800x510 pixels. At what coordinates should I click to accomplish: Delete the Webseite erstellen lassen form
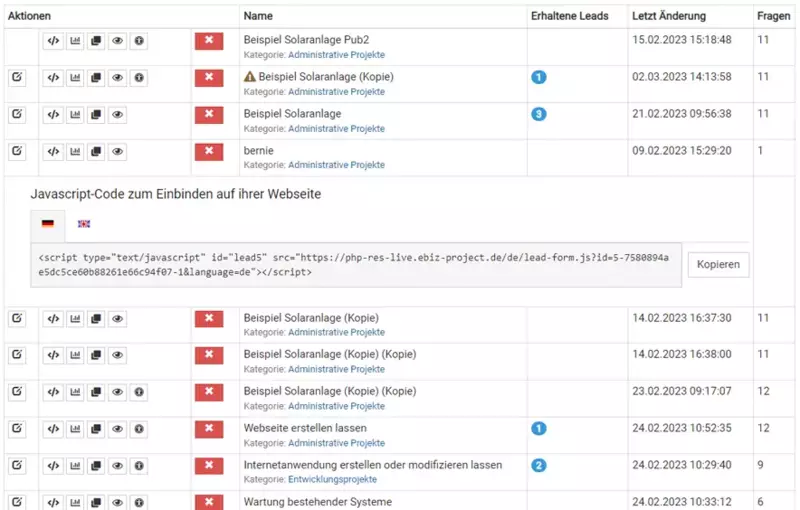(x=209, y=429)
